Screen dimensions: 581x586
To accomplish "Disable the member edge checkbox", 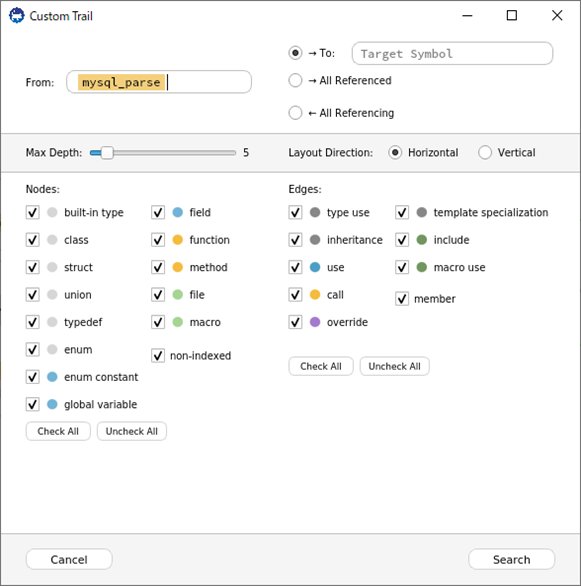I will [402, 299].
